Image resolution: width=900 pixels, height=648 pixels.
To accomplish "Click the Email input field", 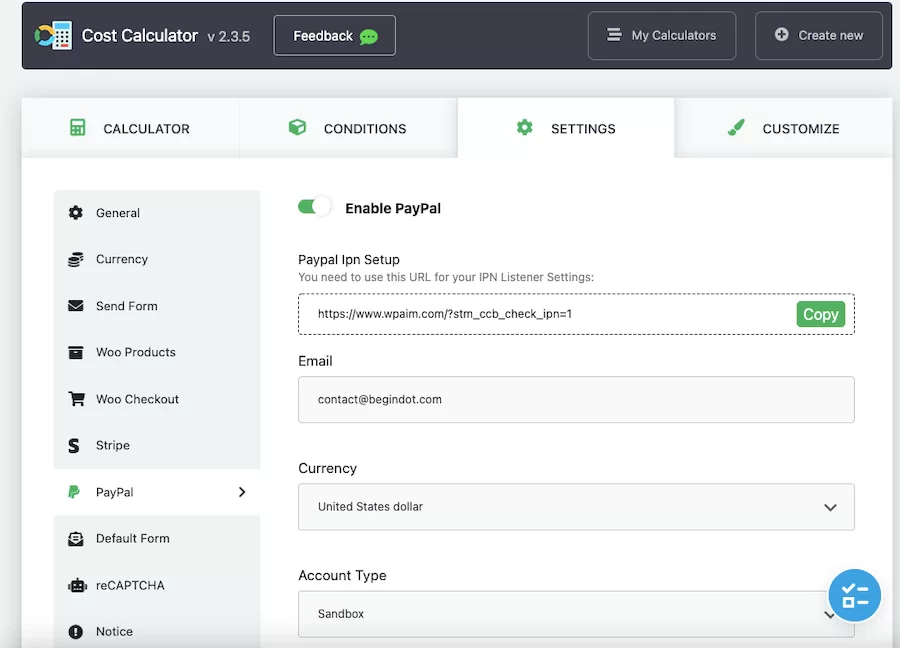I will click(576, 399).
